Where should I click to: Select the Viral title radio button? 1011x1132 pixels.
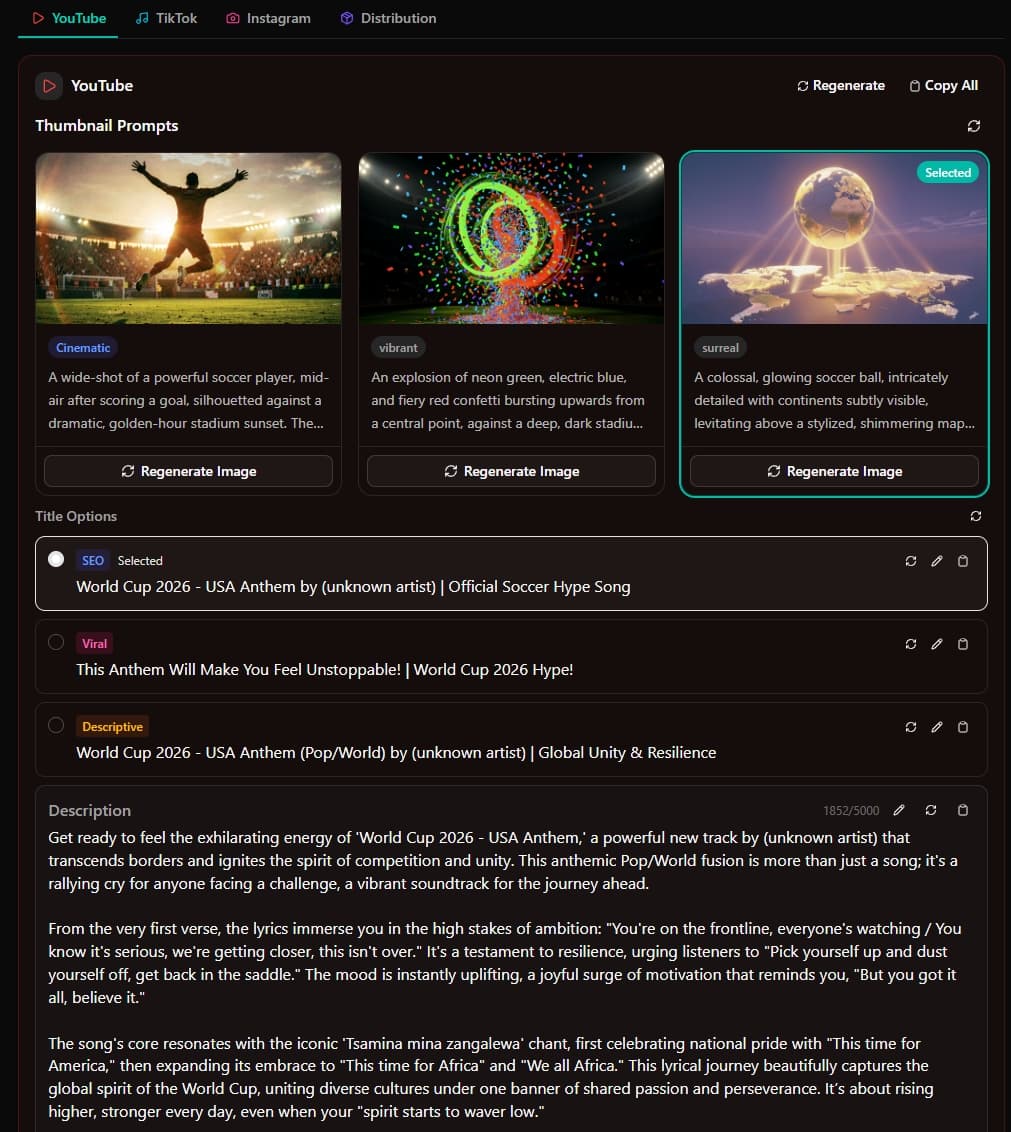56,642
